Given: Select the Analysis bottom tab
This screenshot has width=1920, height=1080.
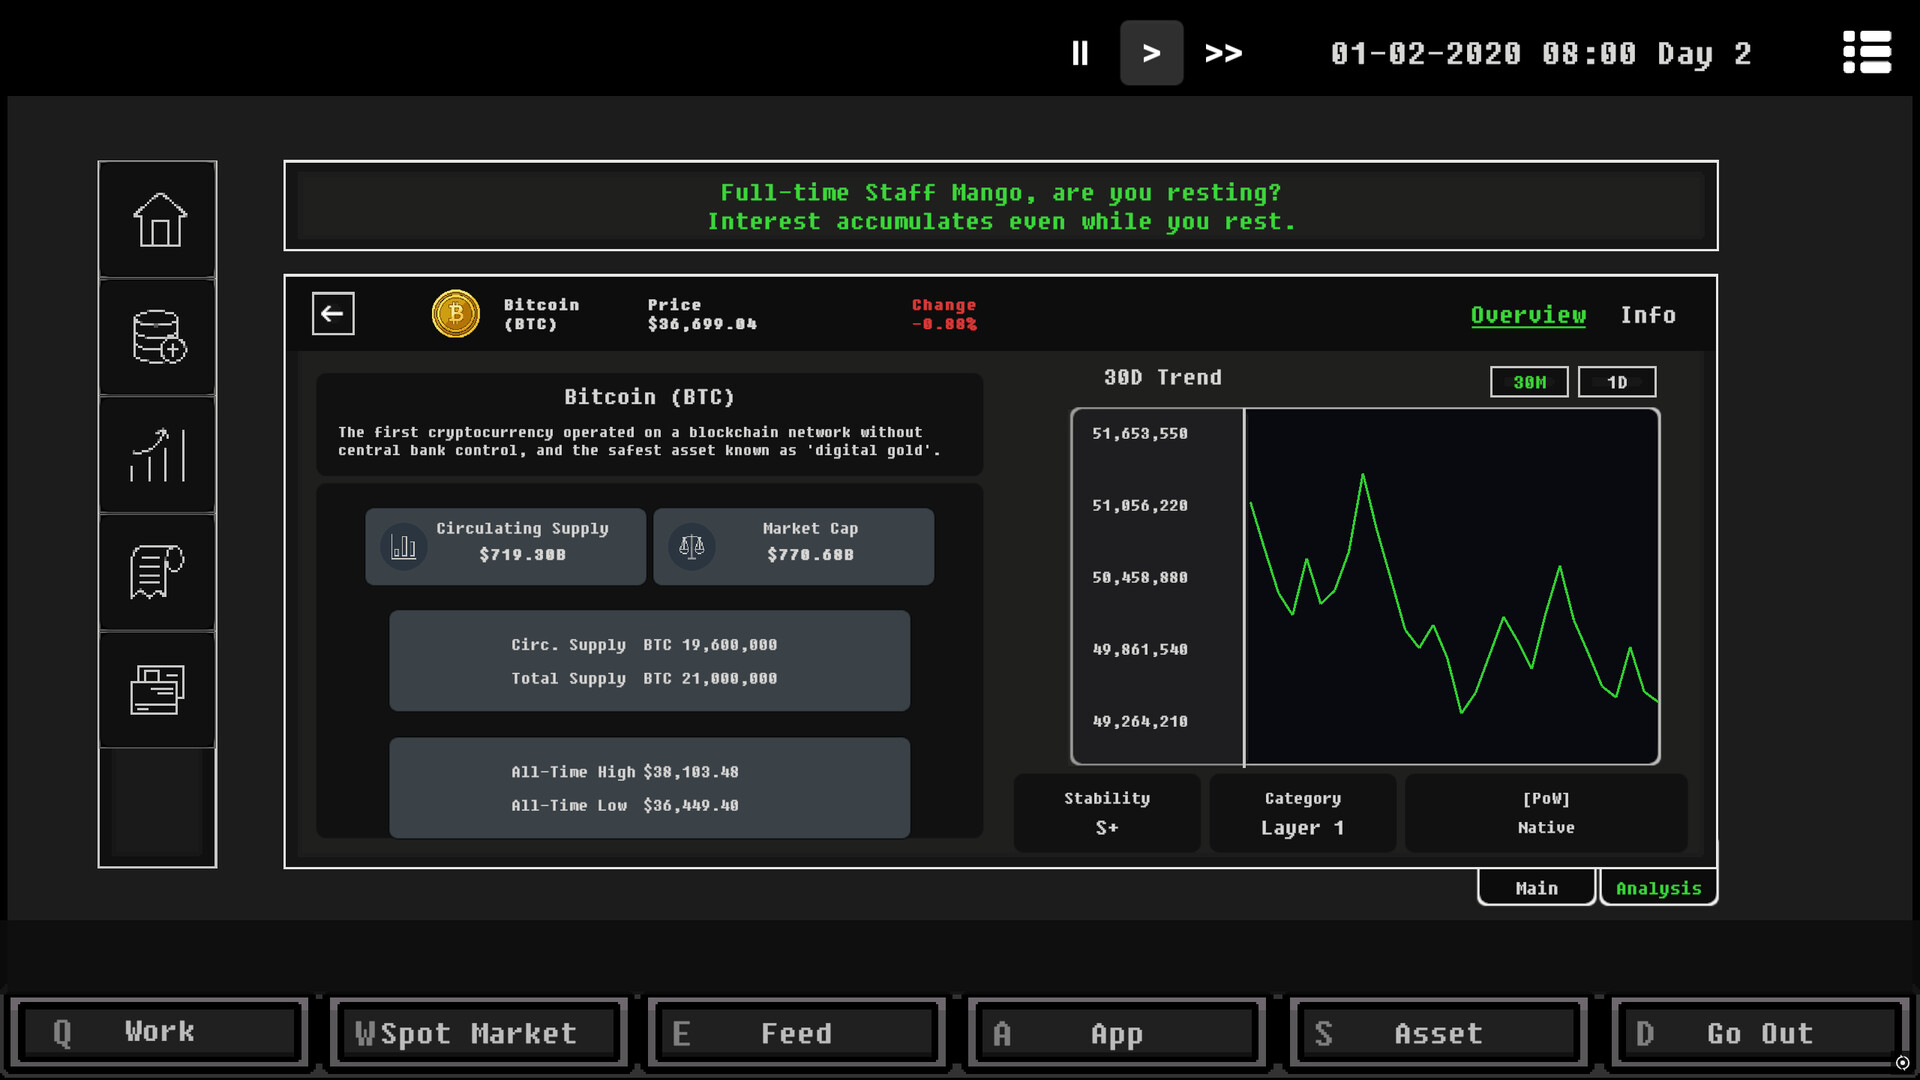Looking at the screenshot, I should click(x=1658, y=888).
